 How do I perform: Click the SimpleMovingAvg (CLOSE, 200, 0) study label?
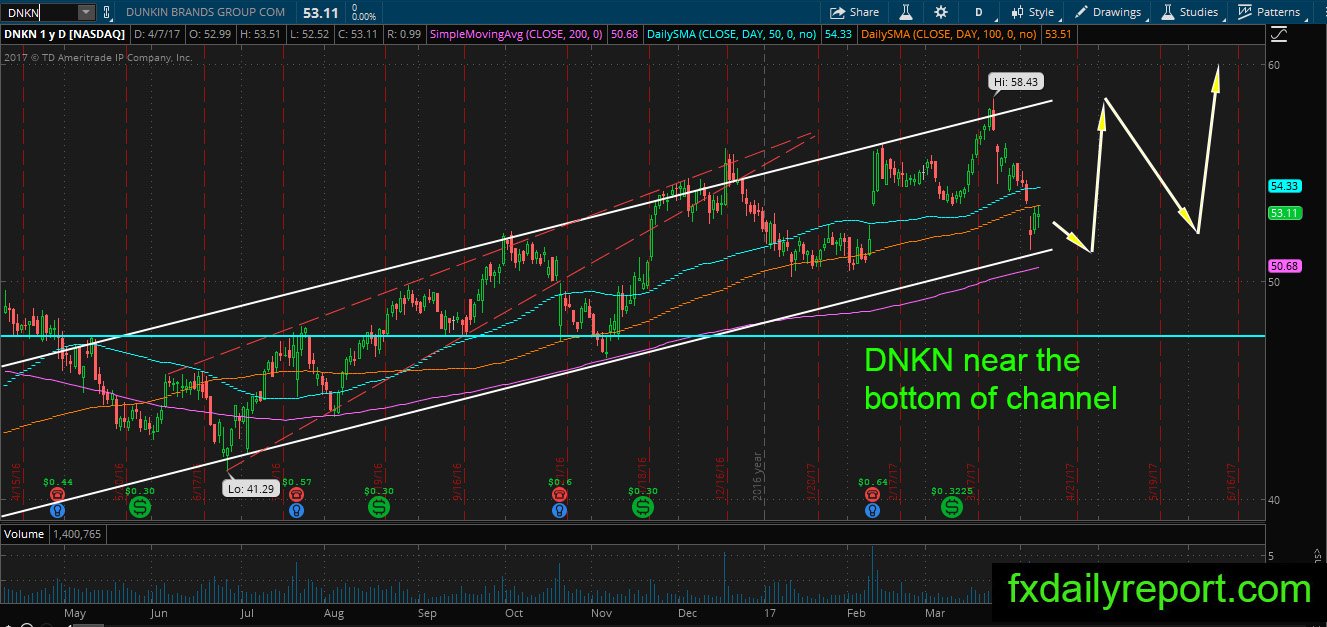517,35
